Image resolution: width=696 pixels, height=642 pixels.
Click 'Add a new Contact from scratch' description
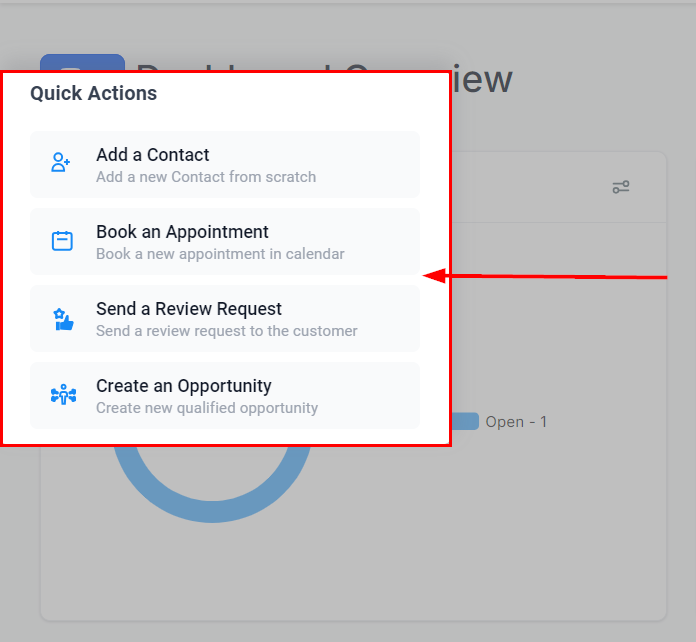[x=205, y=177]
